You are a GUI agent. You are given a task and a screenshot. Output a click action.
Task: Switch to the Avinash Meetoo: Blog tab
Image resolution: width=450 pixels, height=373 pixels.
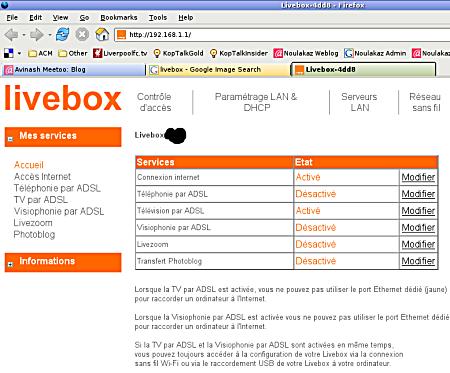74,70
